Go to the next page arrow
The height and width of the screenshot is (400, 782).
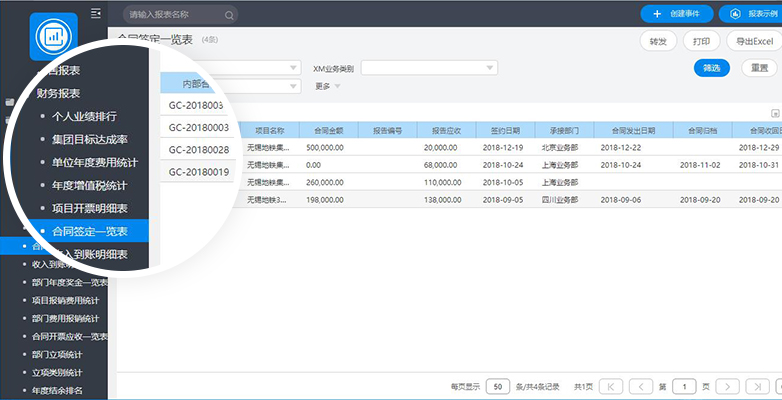click(x=728, y=387)
